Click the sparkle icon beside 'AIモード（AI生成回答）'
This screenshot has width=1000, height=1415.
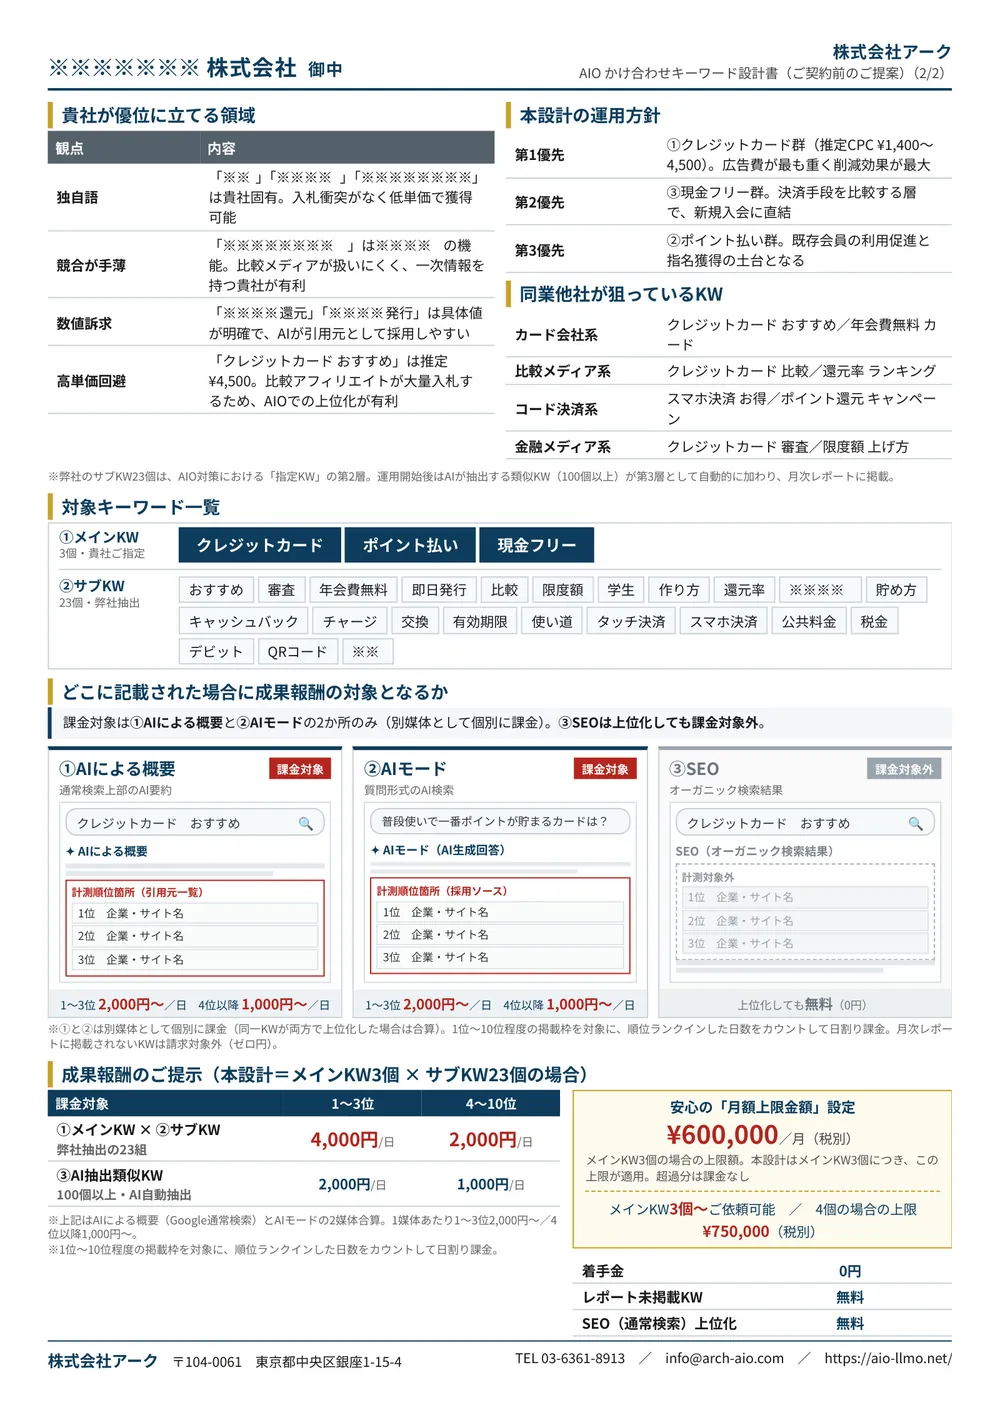point(375,850)
